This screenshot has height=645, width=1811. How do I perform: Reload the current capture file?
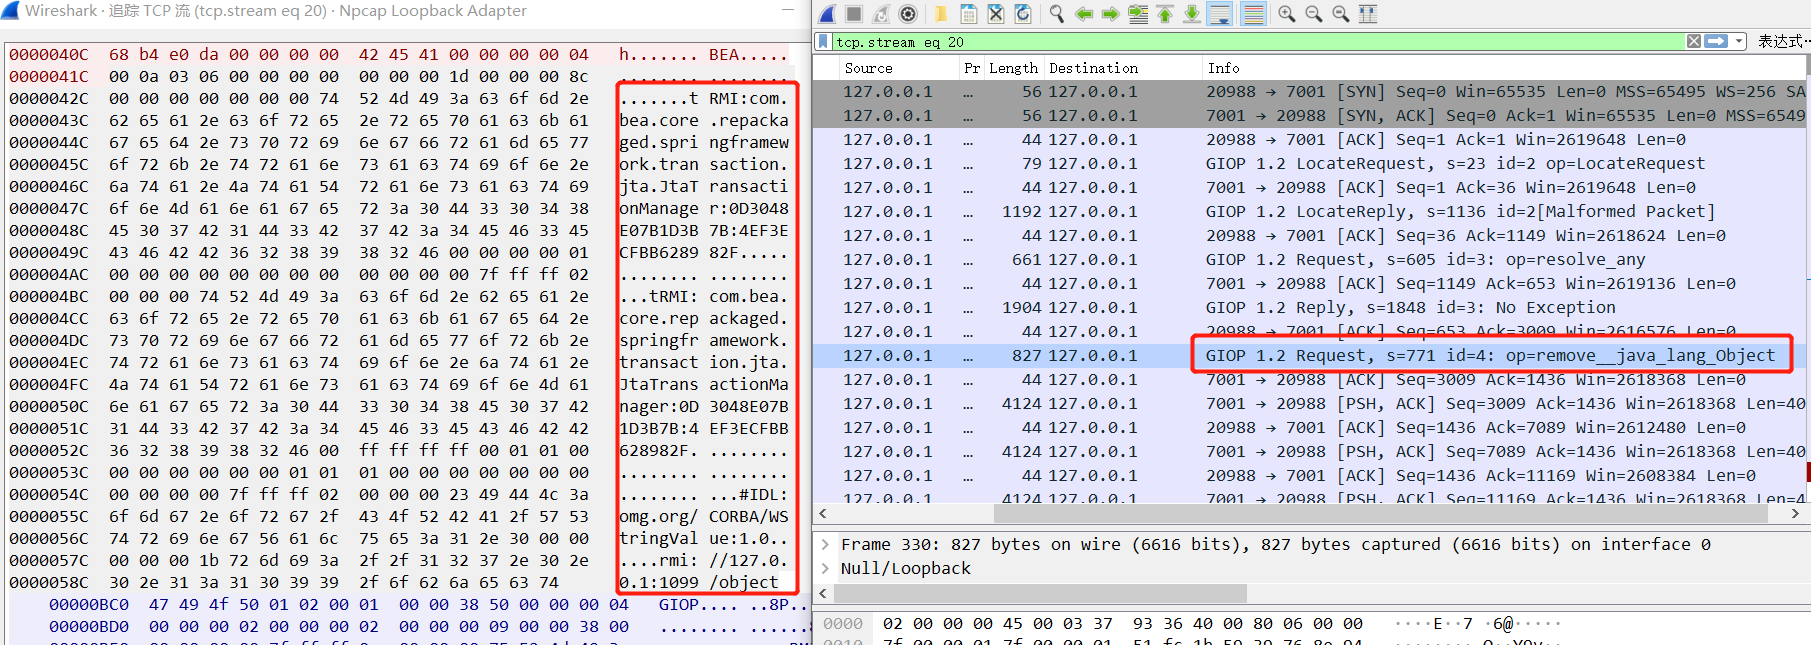pyautogui.click(x=1023, y=14)
